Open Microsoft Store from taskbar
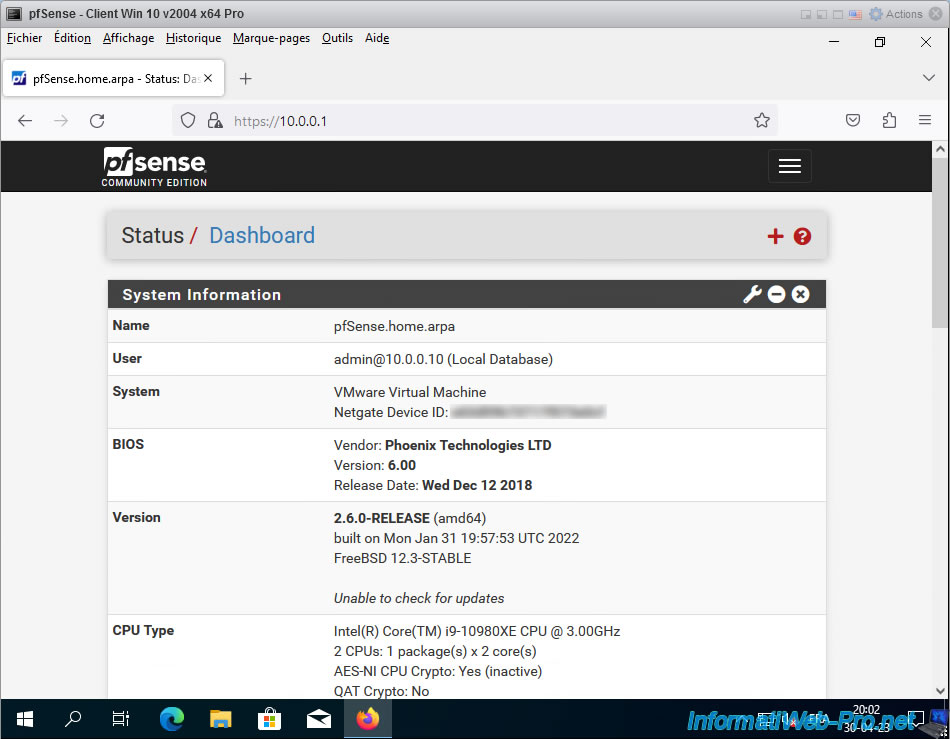Image resolution: width=950 pixels, height=739 pixels. (x=269, y=719)
